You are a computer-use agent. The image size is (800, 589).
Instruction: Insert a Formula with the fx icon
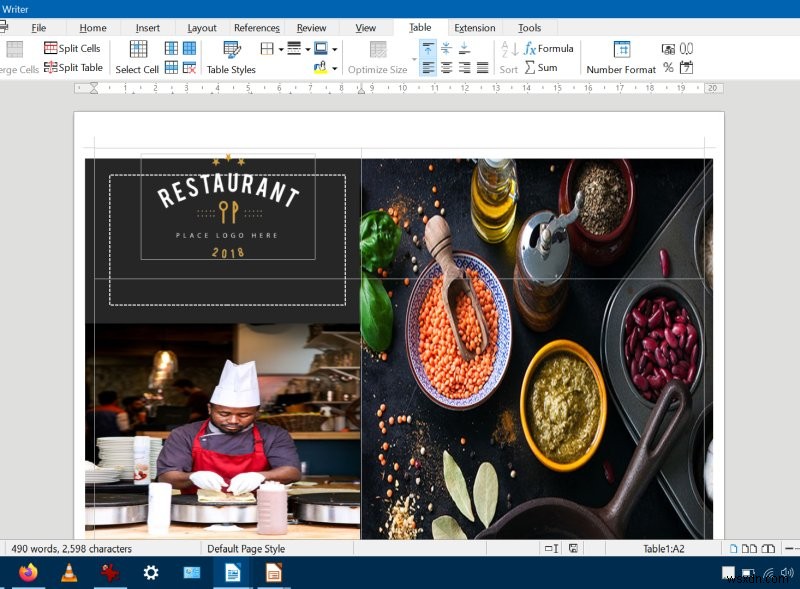(529, 48)
